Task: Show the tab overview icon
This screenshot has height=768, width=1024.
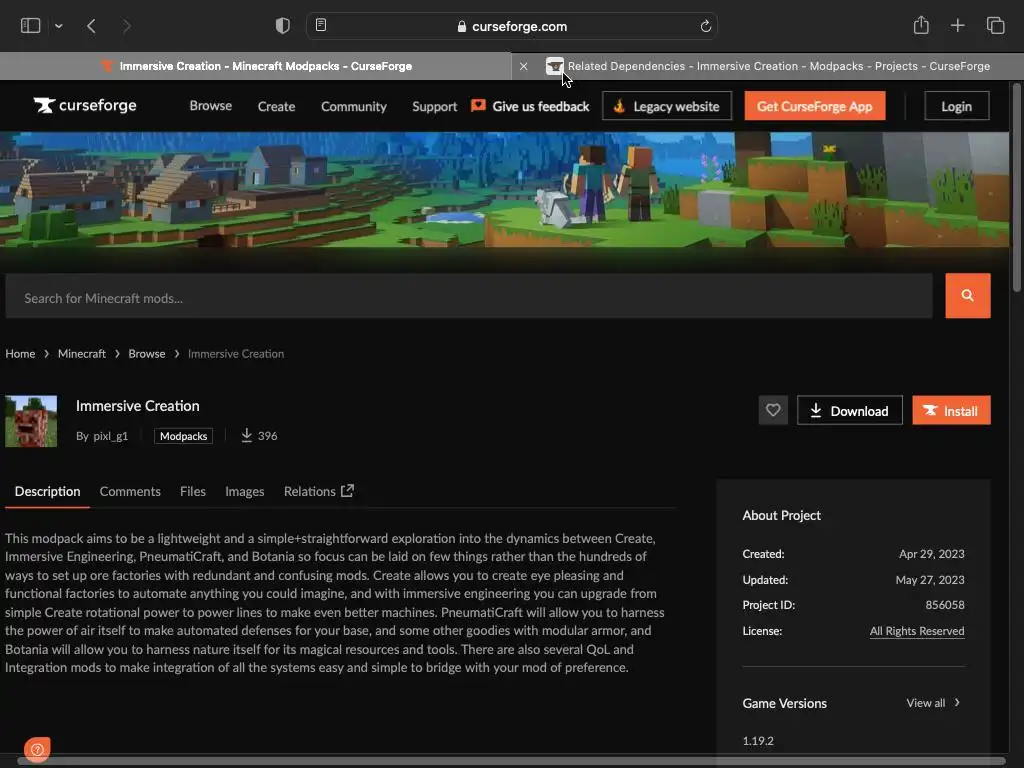Action: coord(995,25)
